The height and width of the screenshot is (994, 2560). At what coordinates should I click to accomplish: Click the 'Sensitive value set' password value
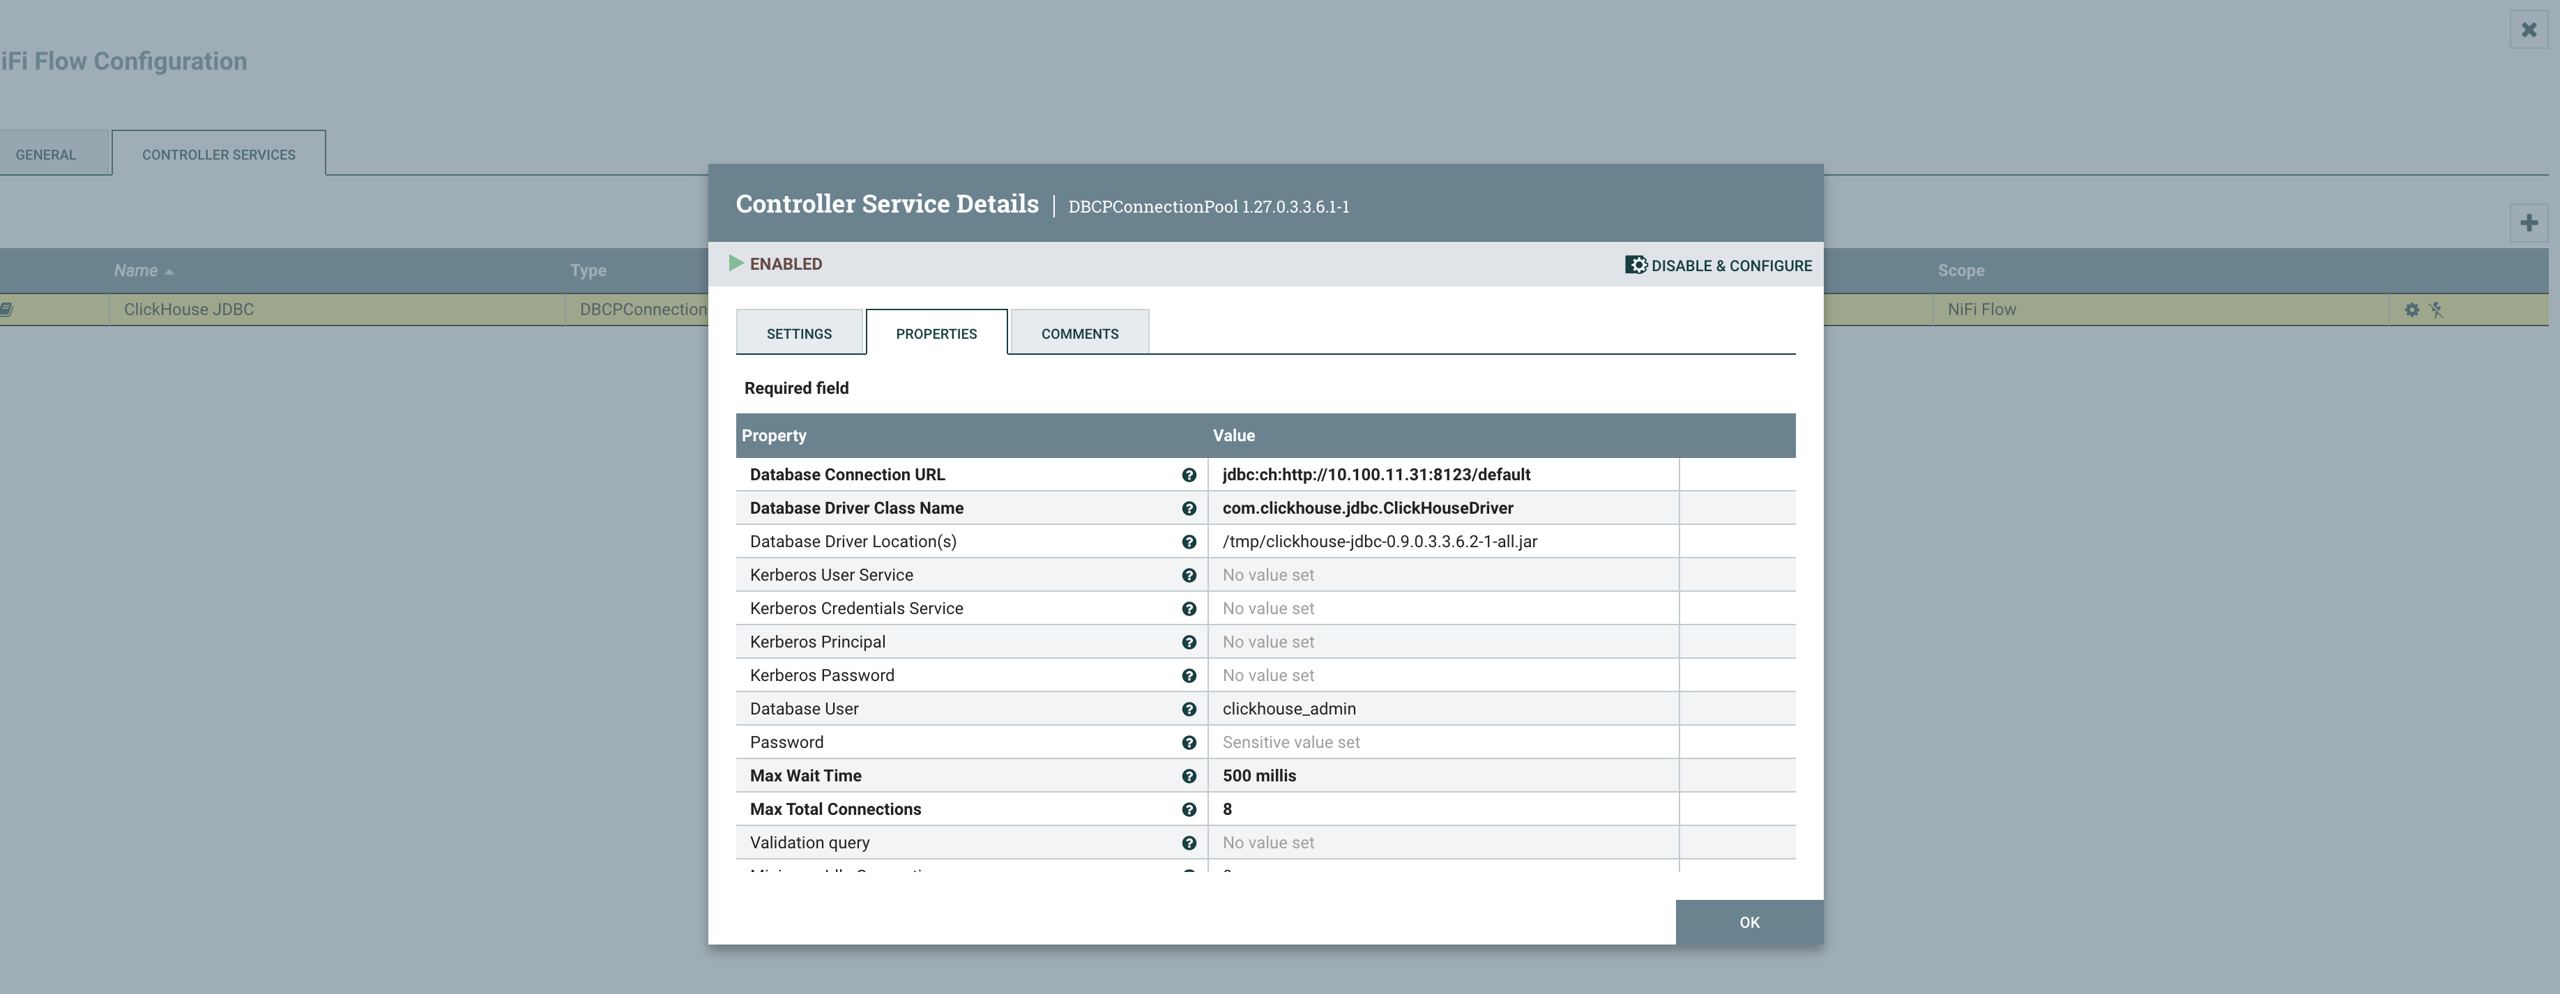[1291, 743]
